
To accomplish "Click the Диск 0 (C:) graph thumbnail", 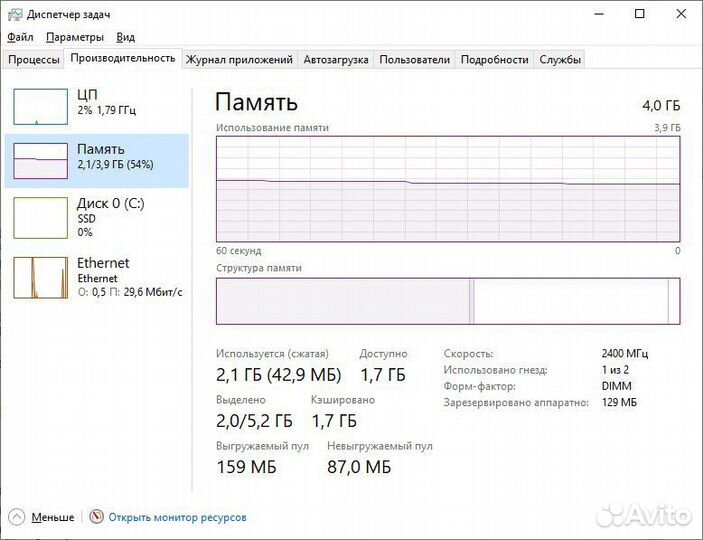I will coord(41,218).
